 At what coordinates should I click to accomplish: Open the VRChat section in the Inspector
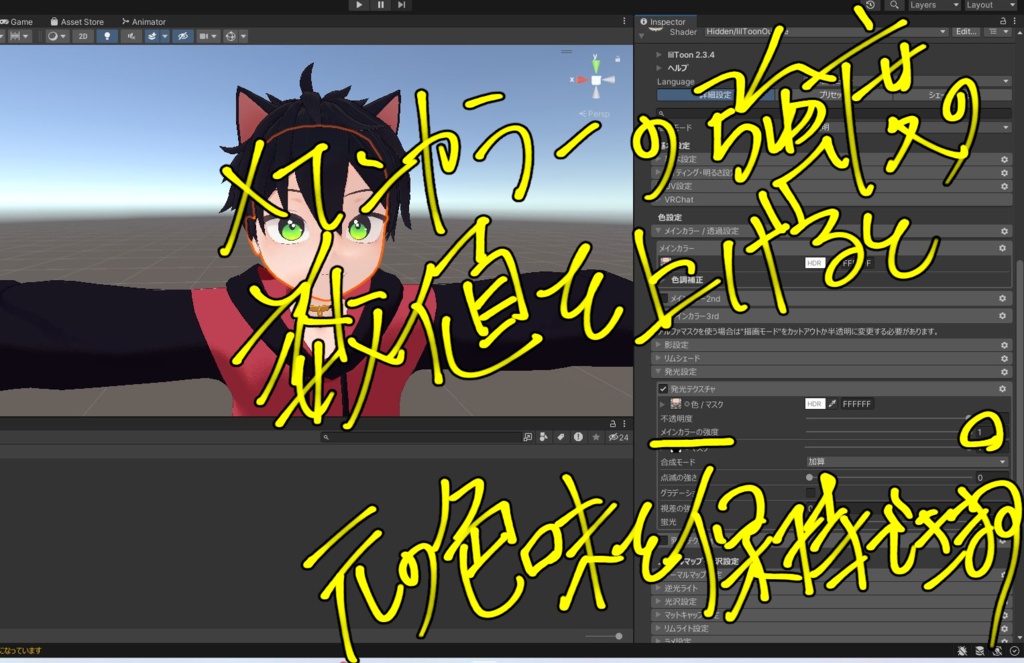coord(833,200)
